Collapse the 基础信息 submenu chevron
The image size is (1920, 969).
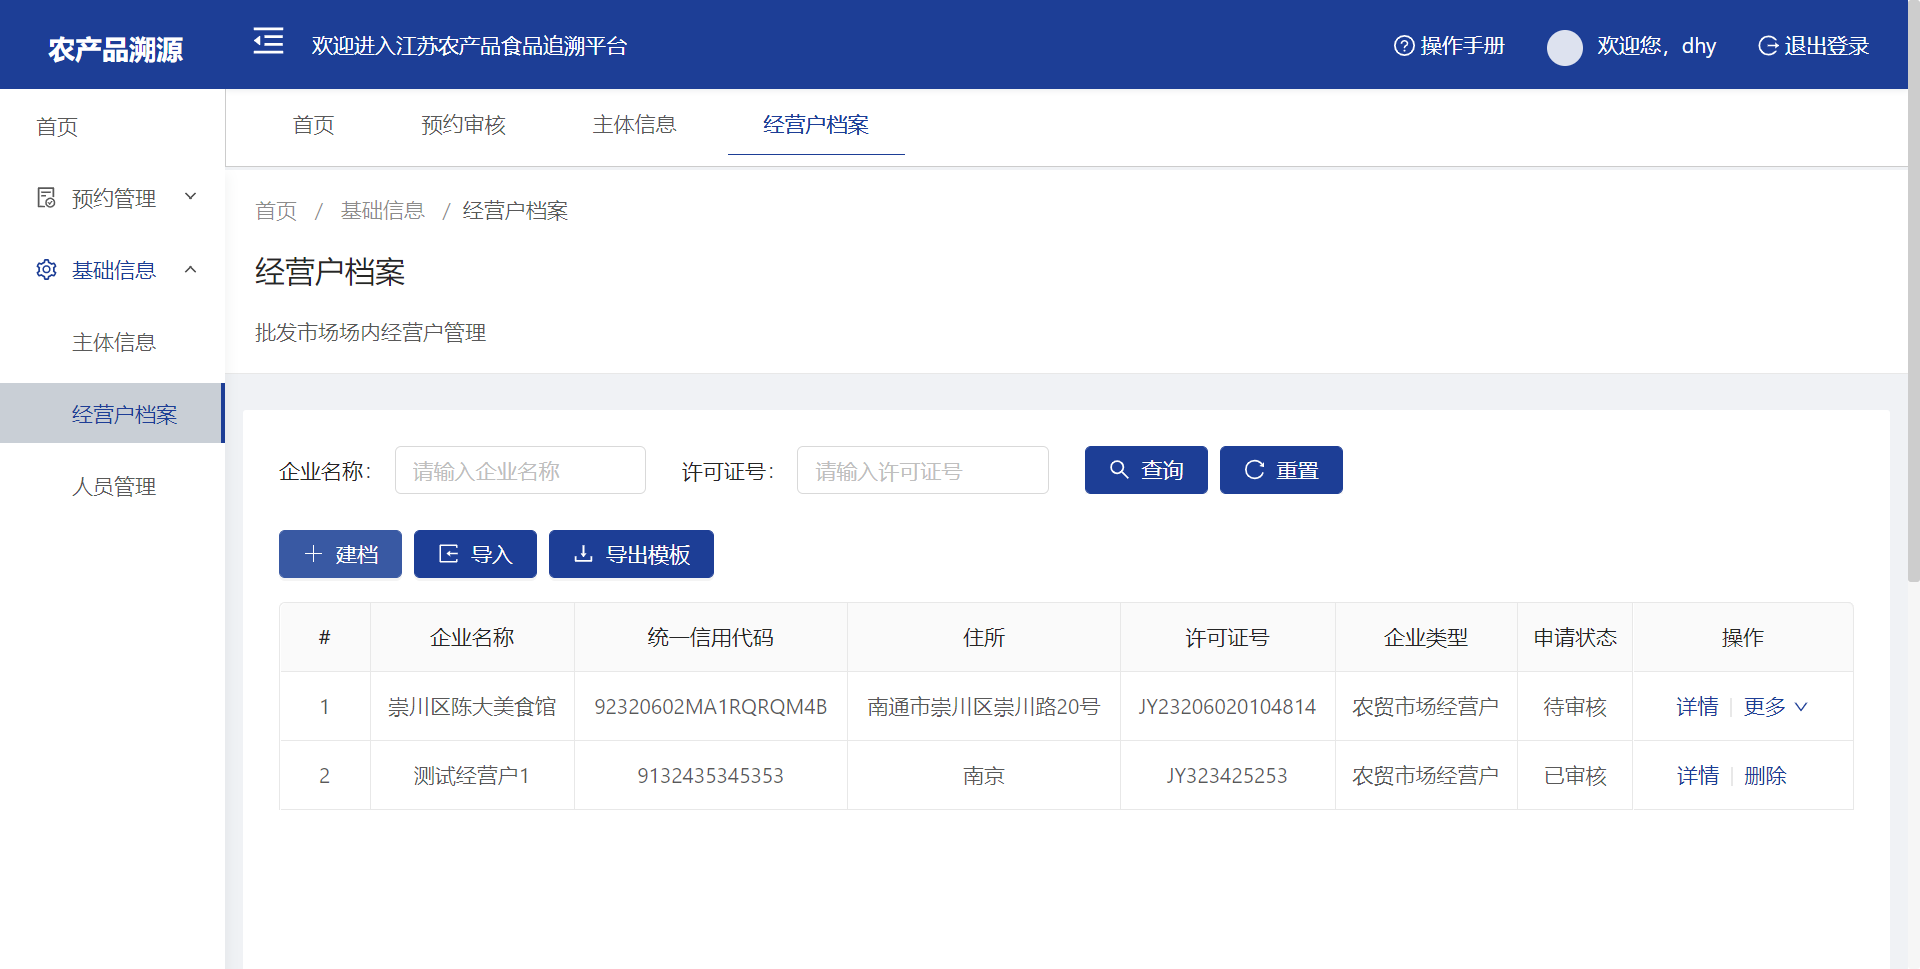(191, 269)
